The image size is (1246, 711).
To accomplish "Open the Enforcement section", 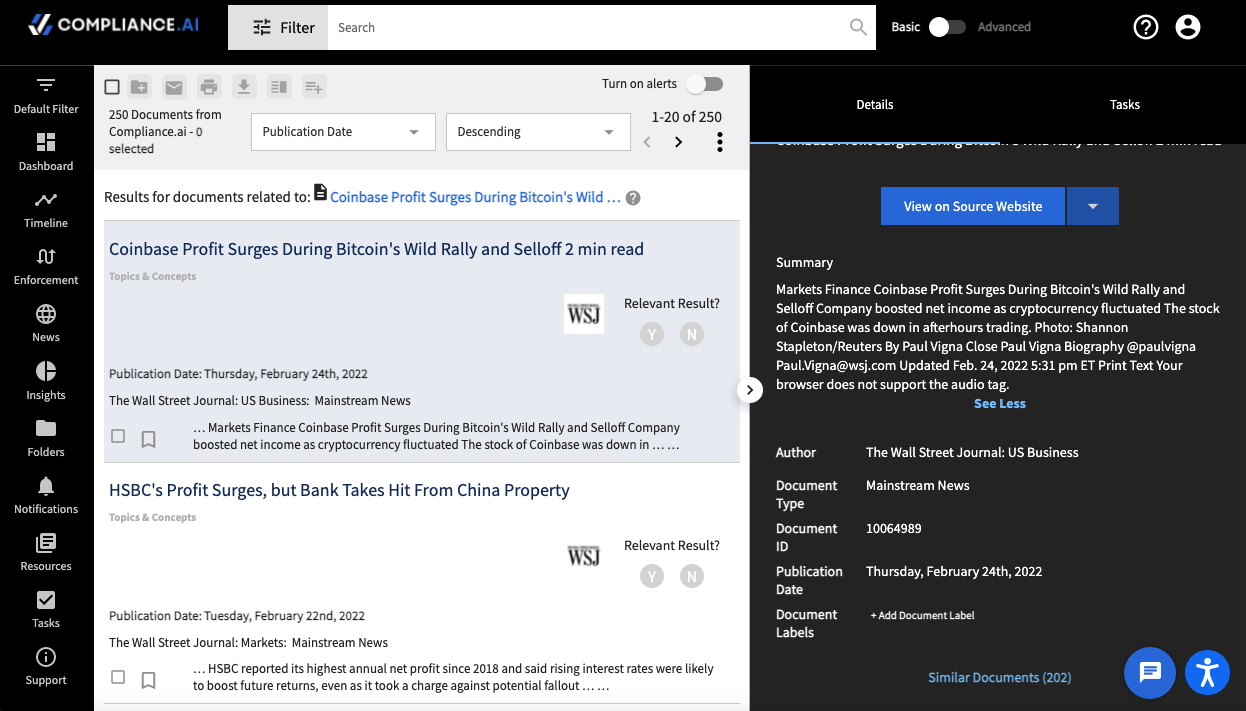I will 45,266.
